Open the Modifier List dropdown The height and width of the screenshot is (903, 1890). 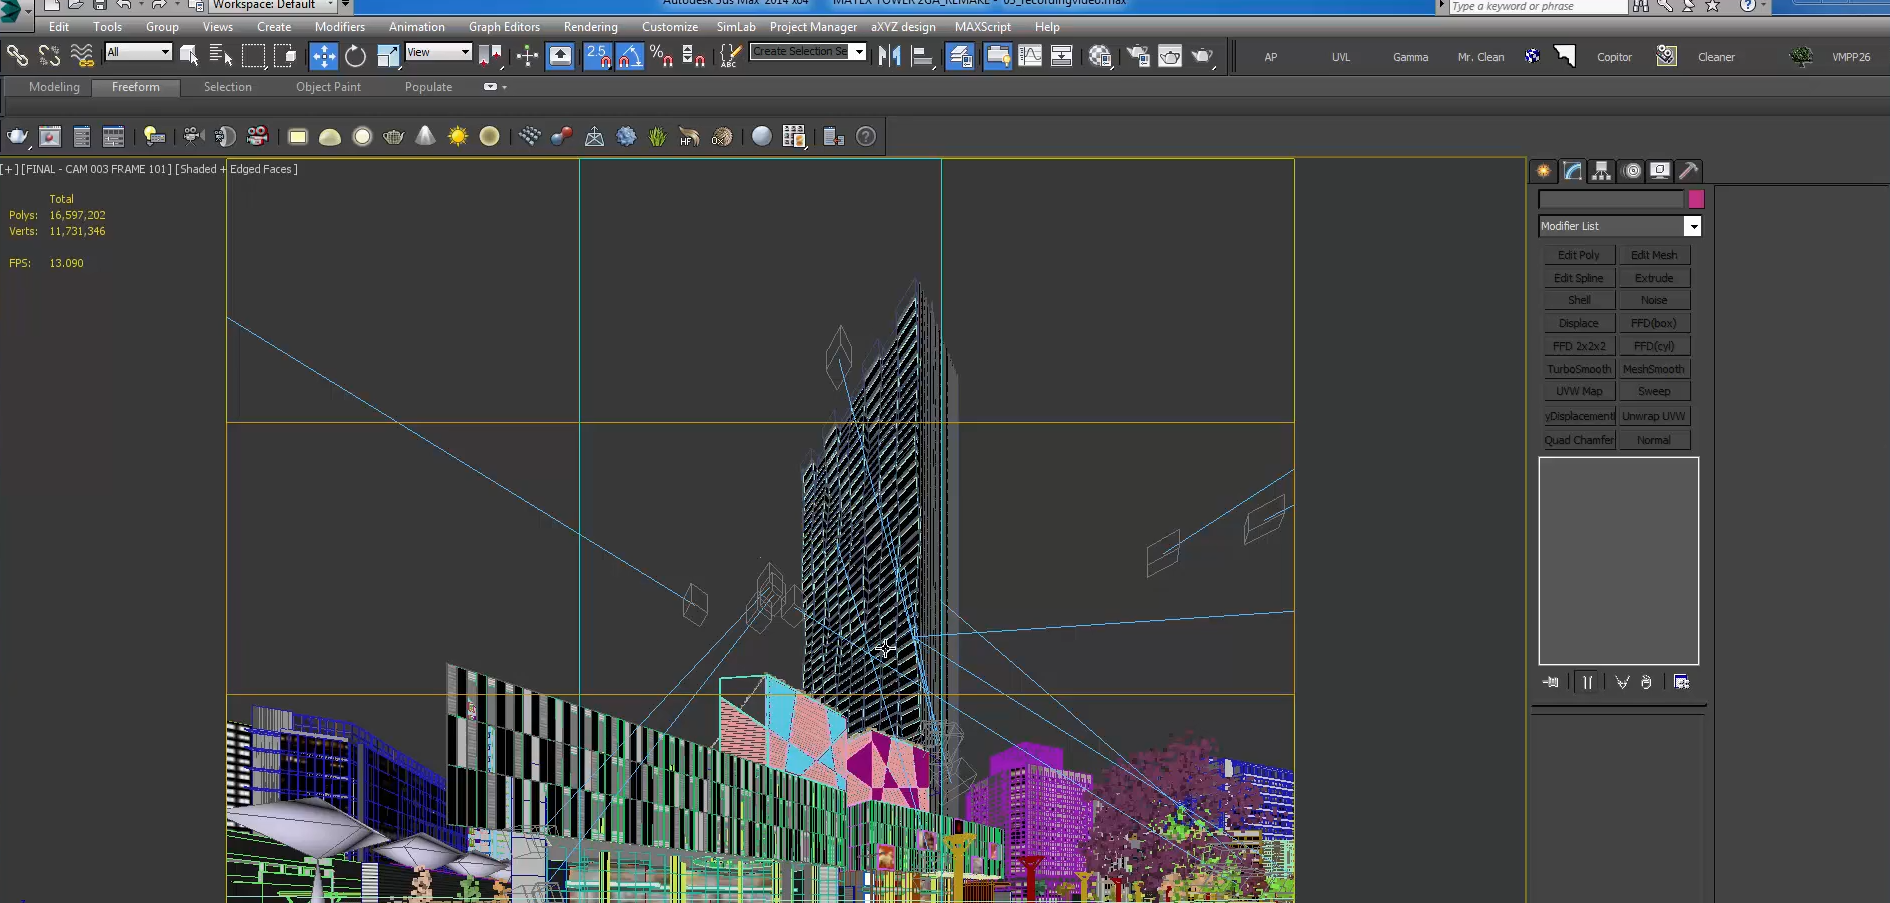coord(1693,226)
